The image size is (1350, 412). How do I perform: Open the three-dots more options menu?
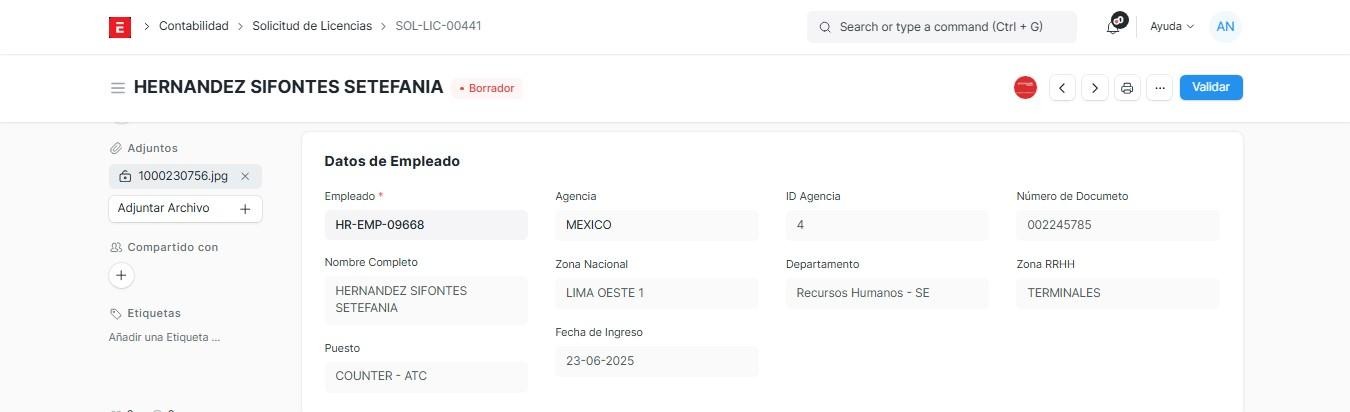pos(1159,88)
